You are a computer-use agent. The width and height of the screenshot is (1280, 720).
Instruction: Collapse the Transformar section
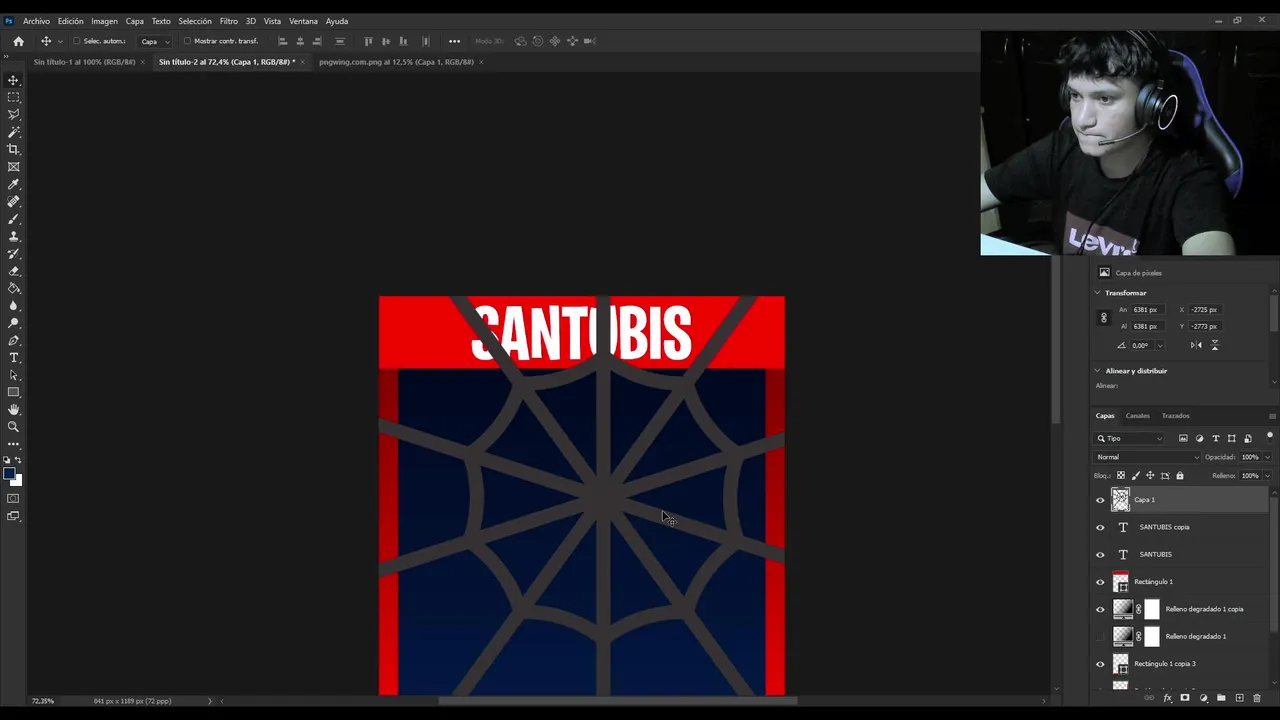click(1097, 293)
